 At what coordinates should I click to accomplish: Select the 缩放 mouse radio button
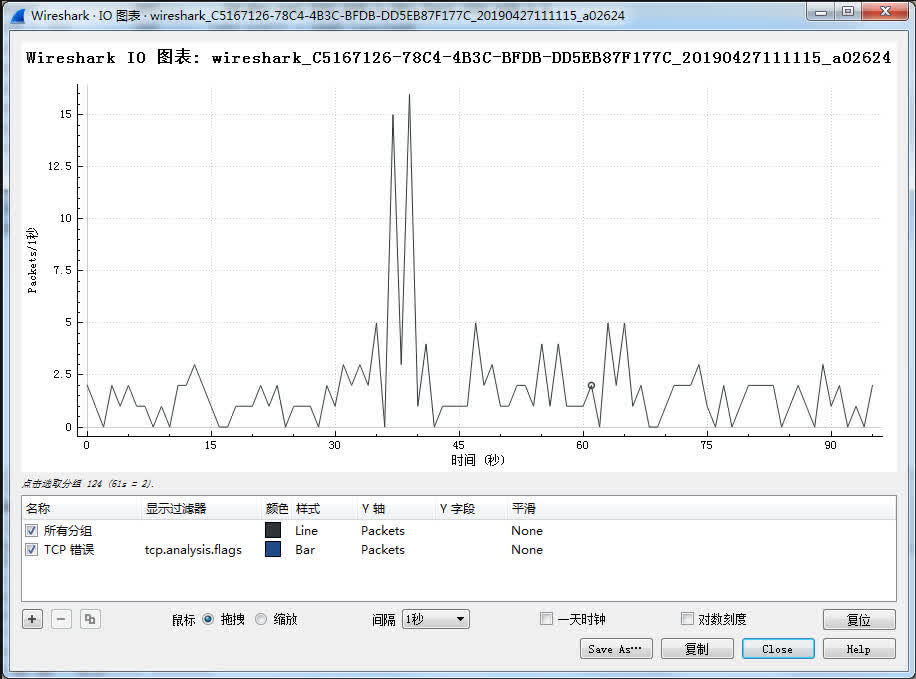(x=261, y=619)
